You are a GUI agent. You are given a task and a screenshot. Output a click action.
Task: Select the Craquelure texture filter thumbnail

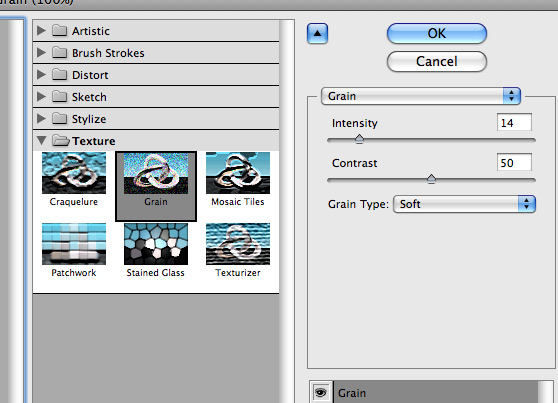pyautogui.click(x=74, y=173)
